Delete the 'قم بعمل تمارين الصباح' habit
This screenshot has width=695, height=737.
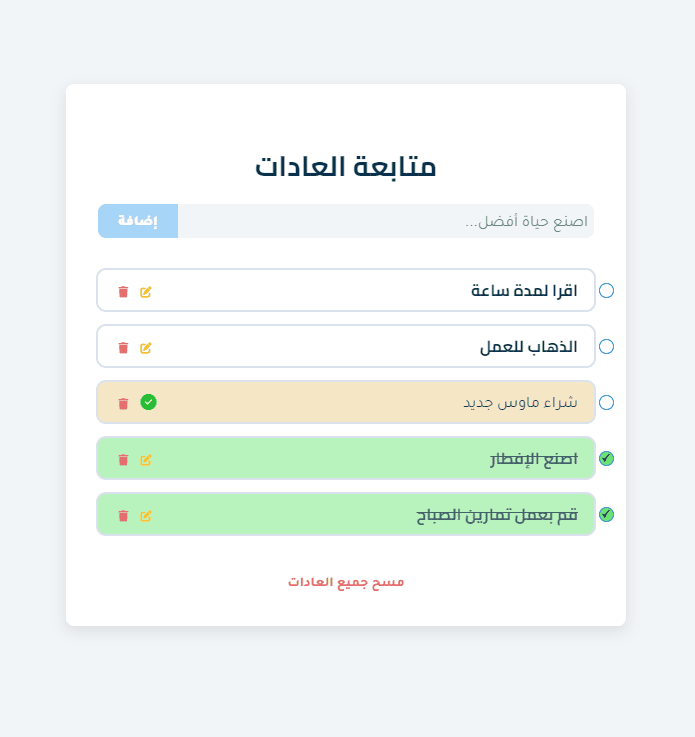tap(123, 516)
